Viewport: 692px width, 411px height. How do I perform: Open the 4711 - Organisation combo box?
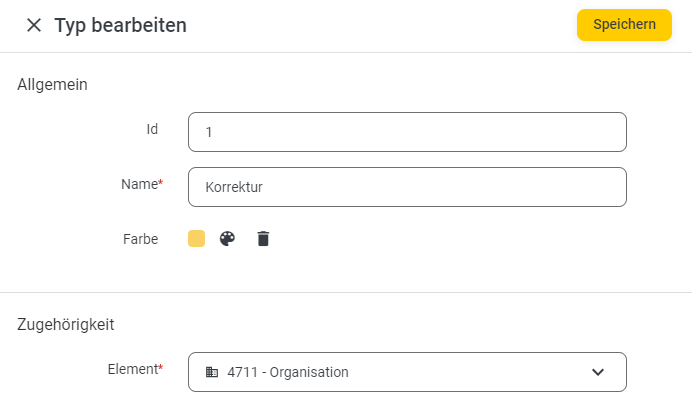point(407,372)
